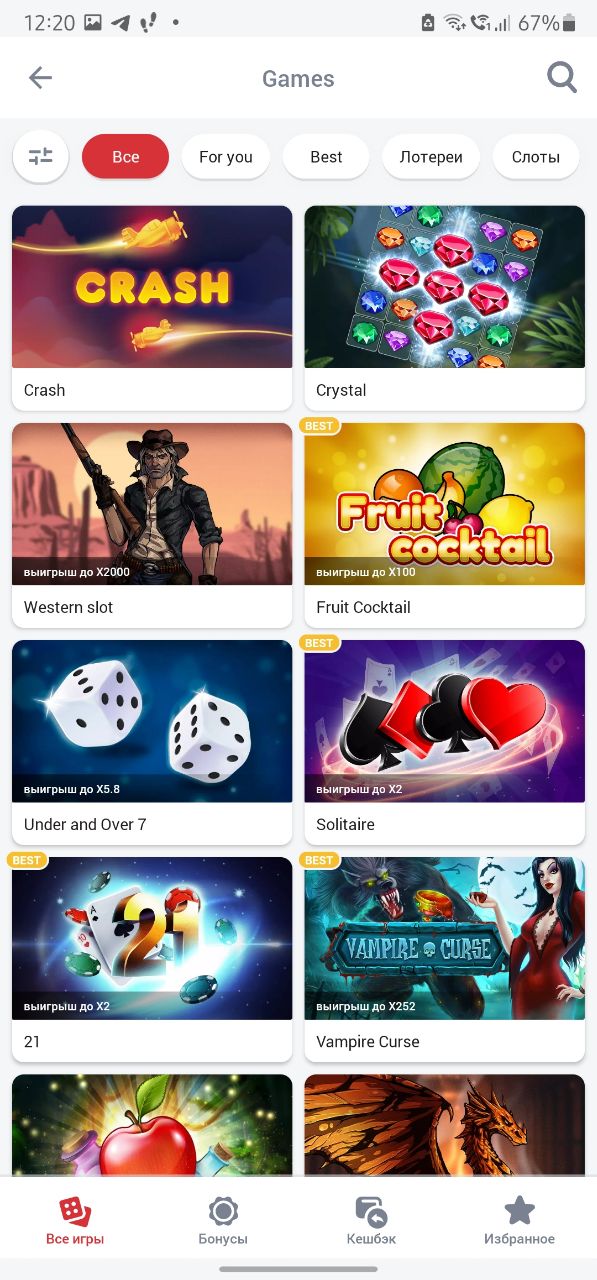Open the Crystal game thumbnail
Image resolution: width=597 pixels, height=1280 pixels.
444,287
